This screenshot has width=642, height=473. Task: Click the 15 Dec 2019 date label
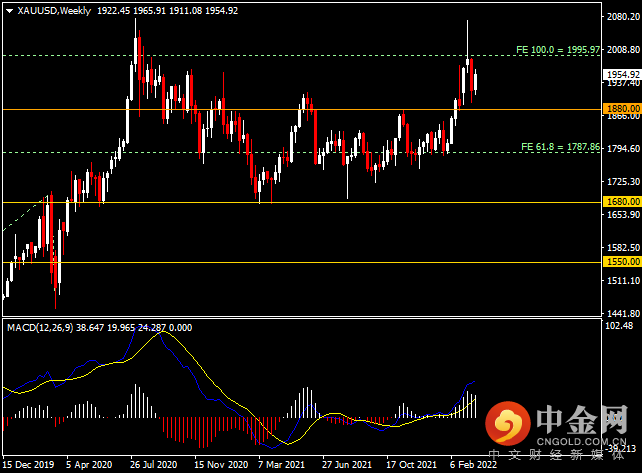tap(28, 465)
